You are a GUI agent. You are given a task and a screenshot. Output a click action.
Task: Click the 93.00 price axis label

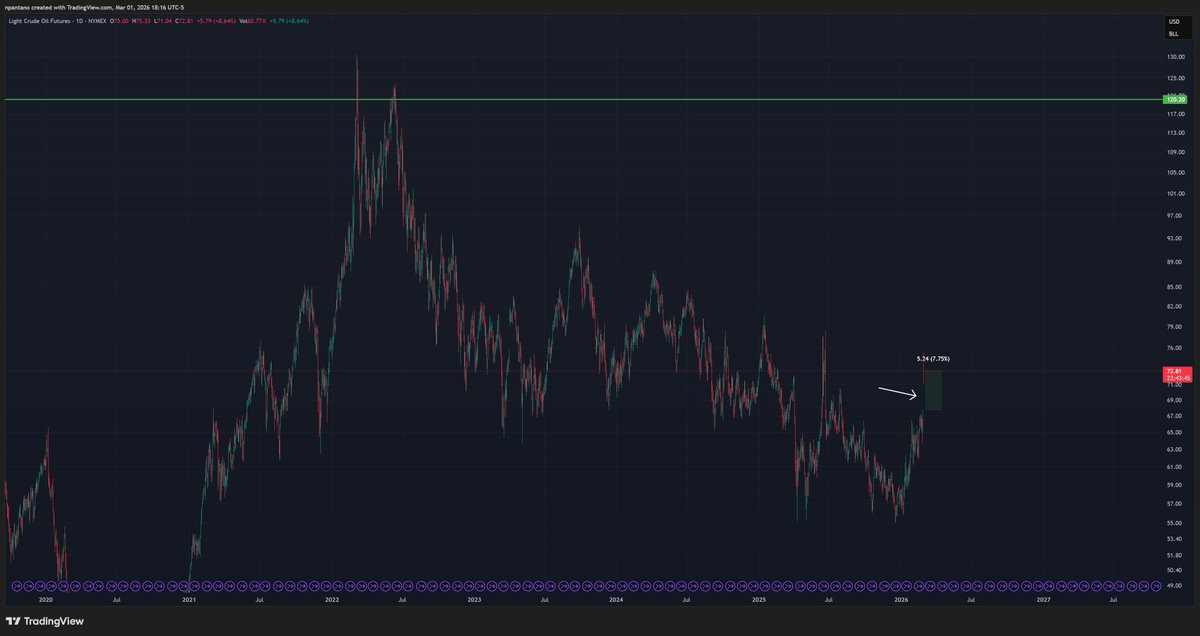tap(1174, 238)
